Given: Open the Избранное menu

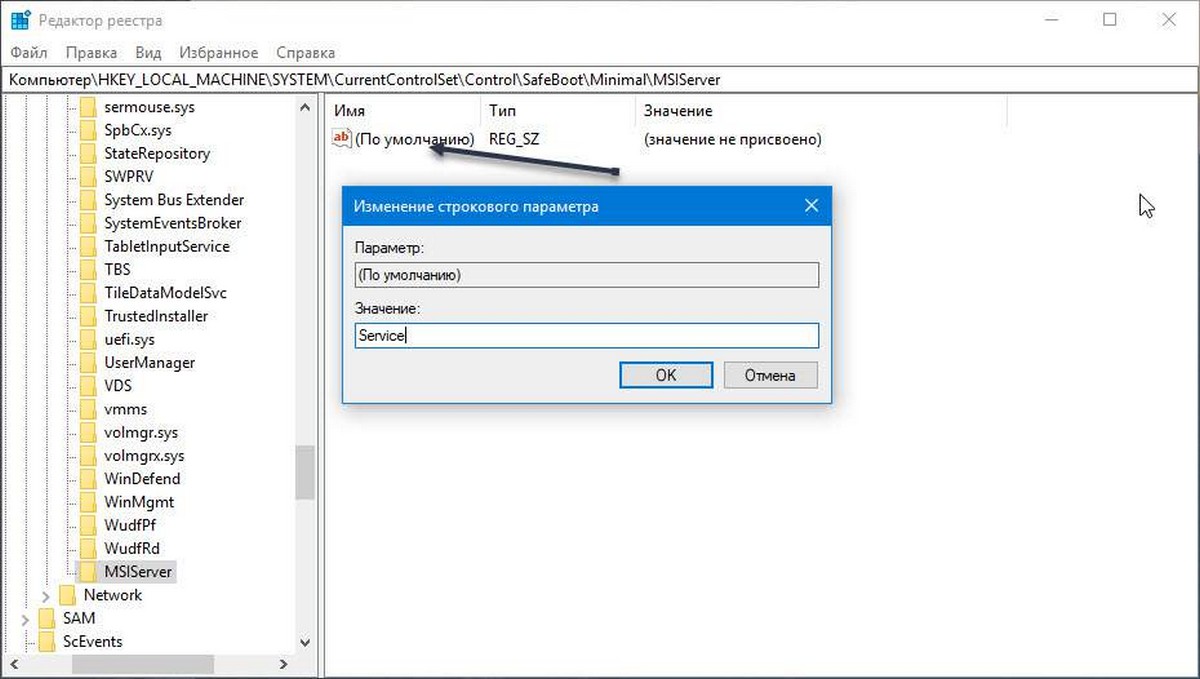Looking at the screenshot, I should 218,53.
